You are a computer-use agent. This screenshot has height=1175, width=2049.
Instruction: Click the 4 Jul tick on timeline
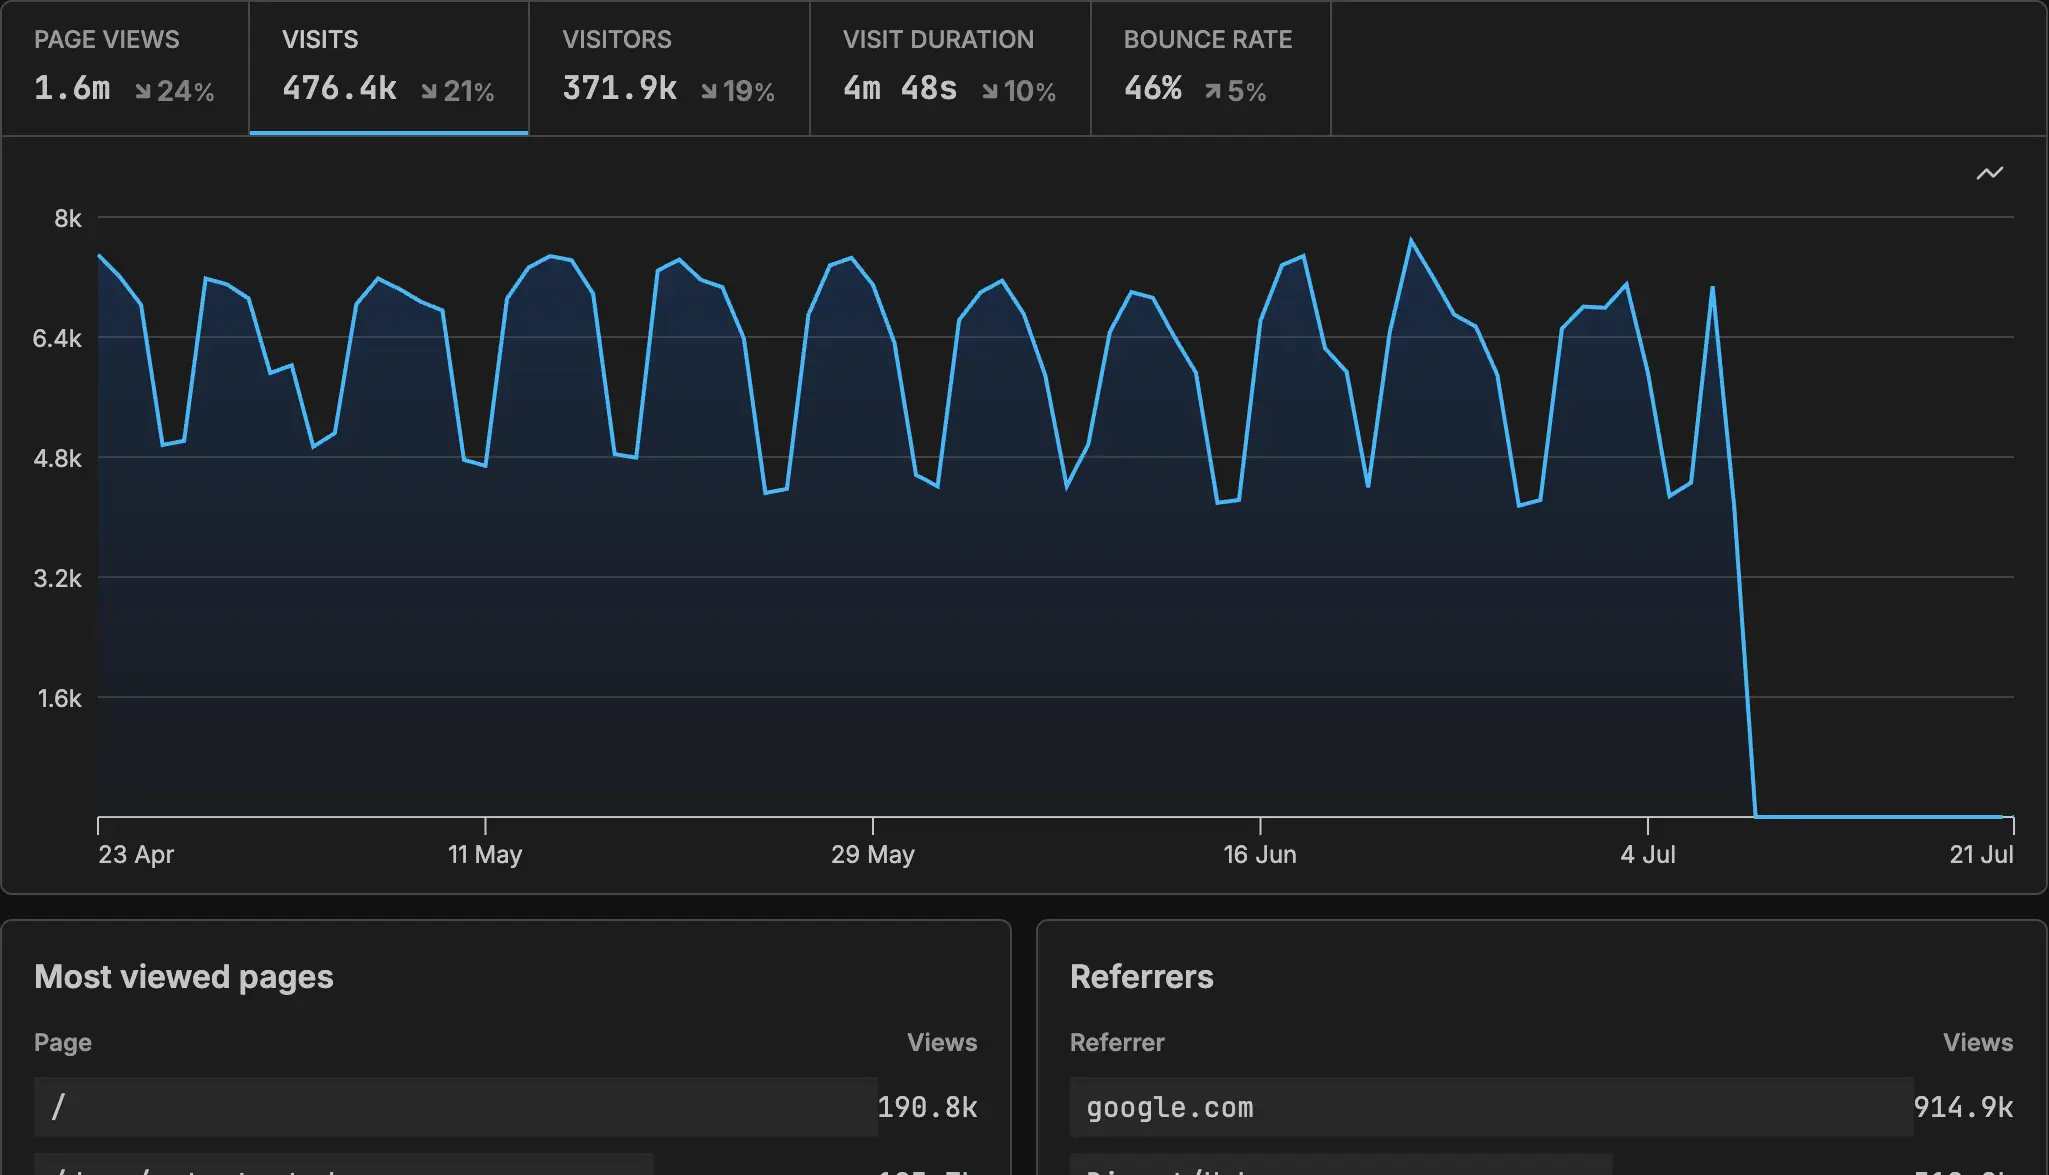(1647, 854)
